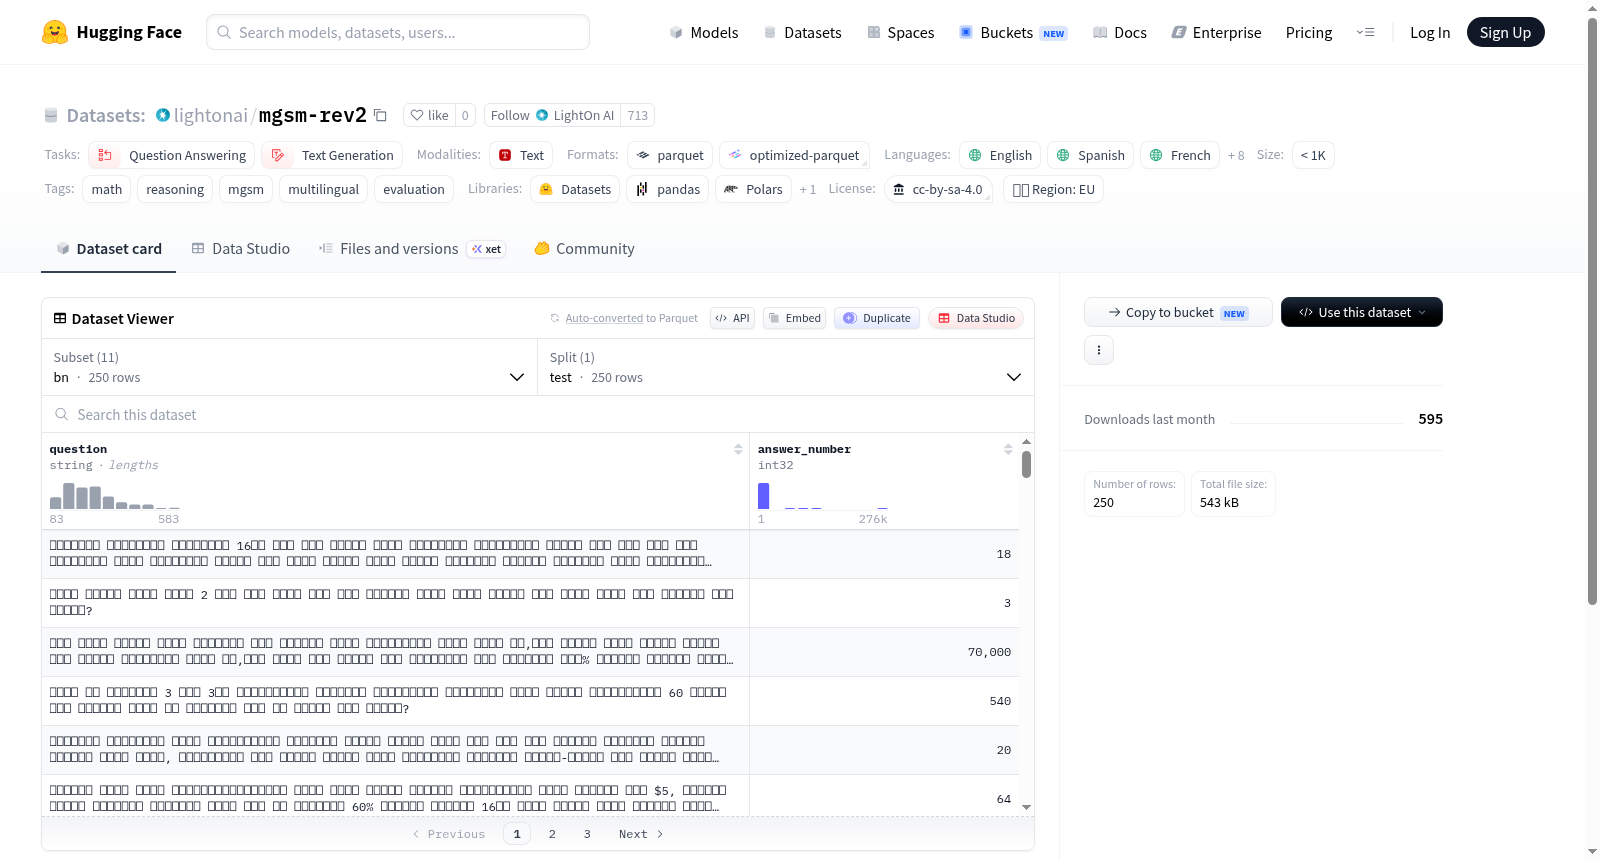Click the Datasets heading stack icon
This screenshot has height=861, width=1600.
click(x=51, y=115)
